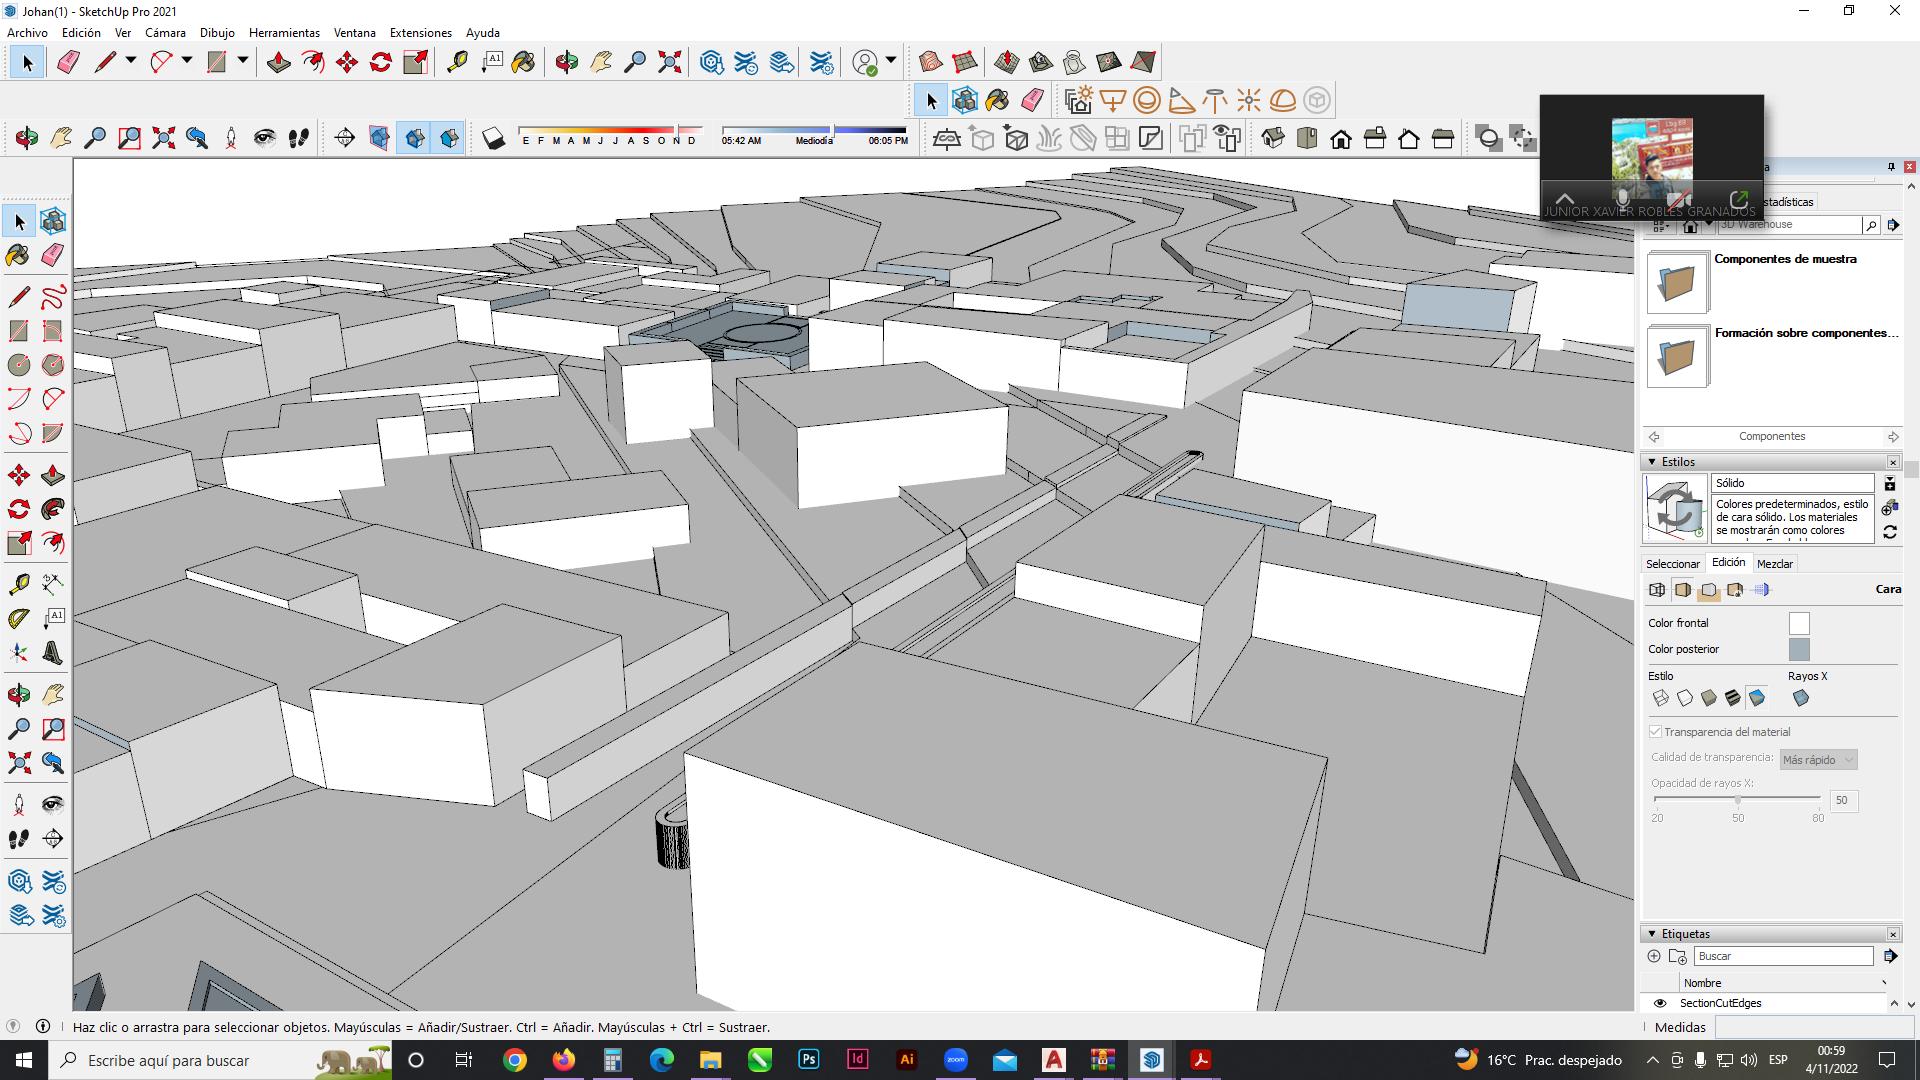Viewport: 1920px width, 1080px height.
Task: Select the wireframe face style icon
Action: [x=1660, y=698]
